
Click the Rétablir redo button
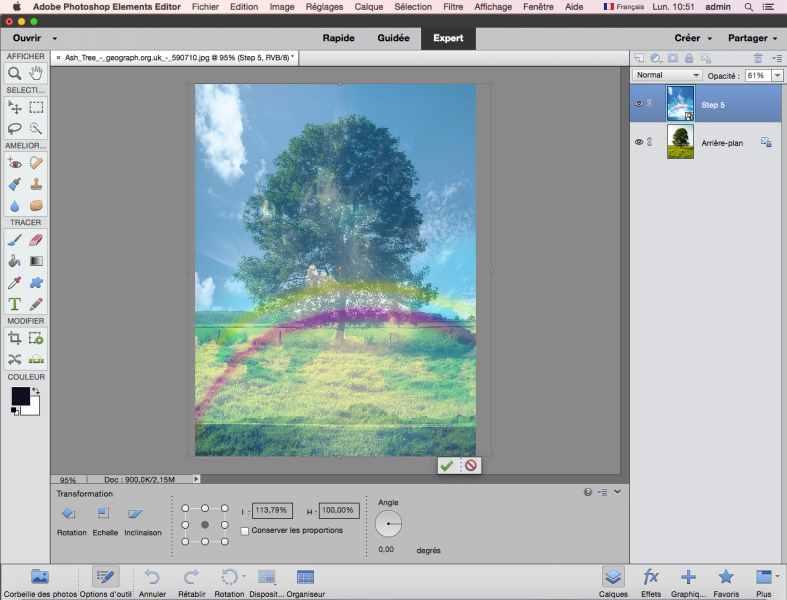(x=192, y=582)
